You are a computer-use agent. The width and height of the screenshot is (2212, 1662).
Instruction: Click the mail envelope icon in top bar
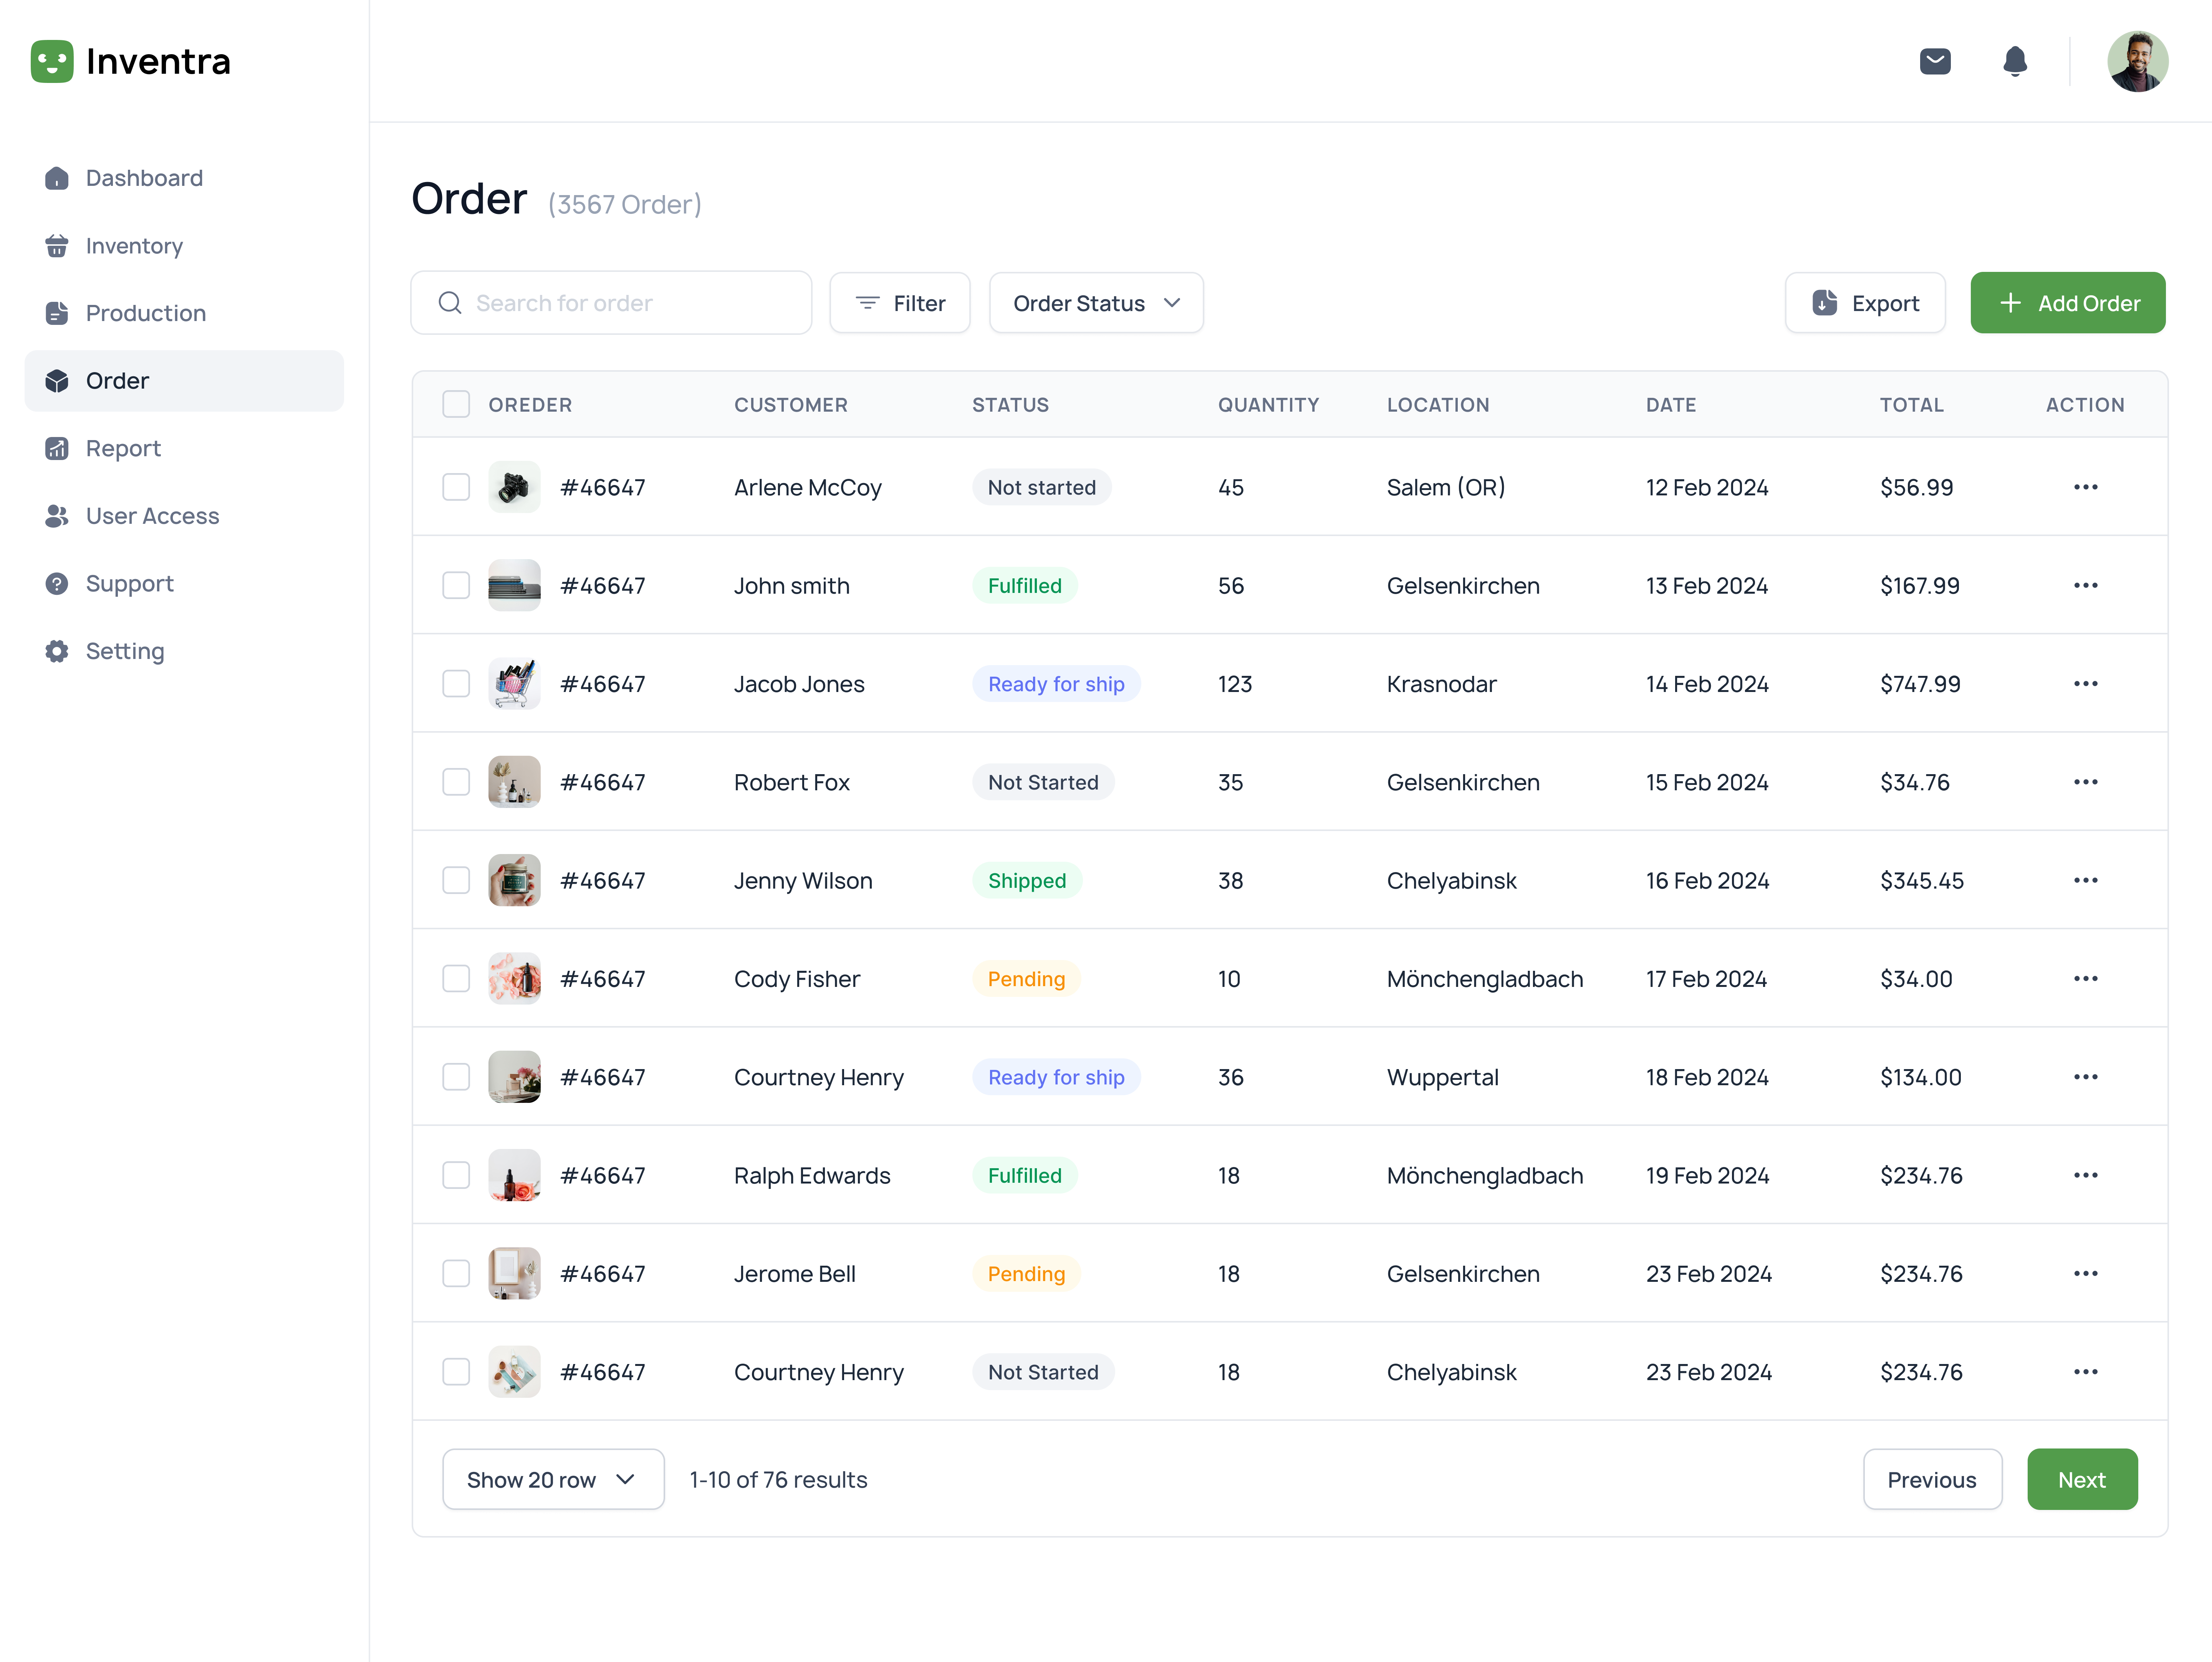(x=1936, y=61)
